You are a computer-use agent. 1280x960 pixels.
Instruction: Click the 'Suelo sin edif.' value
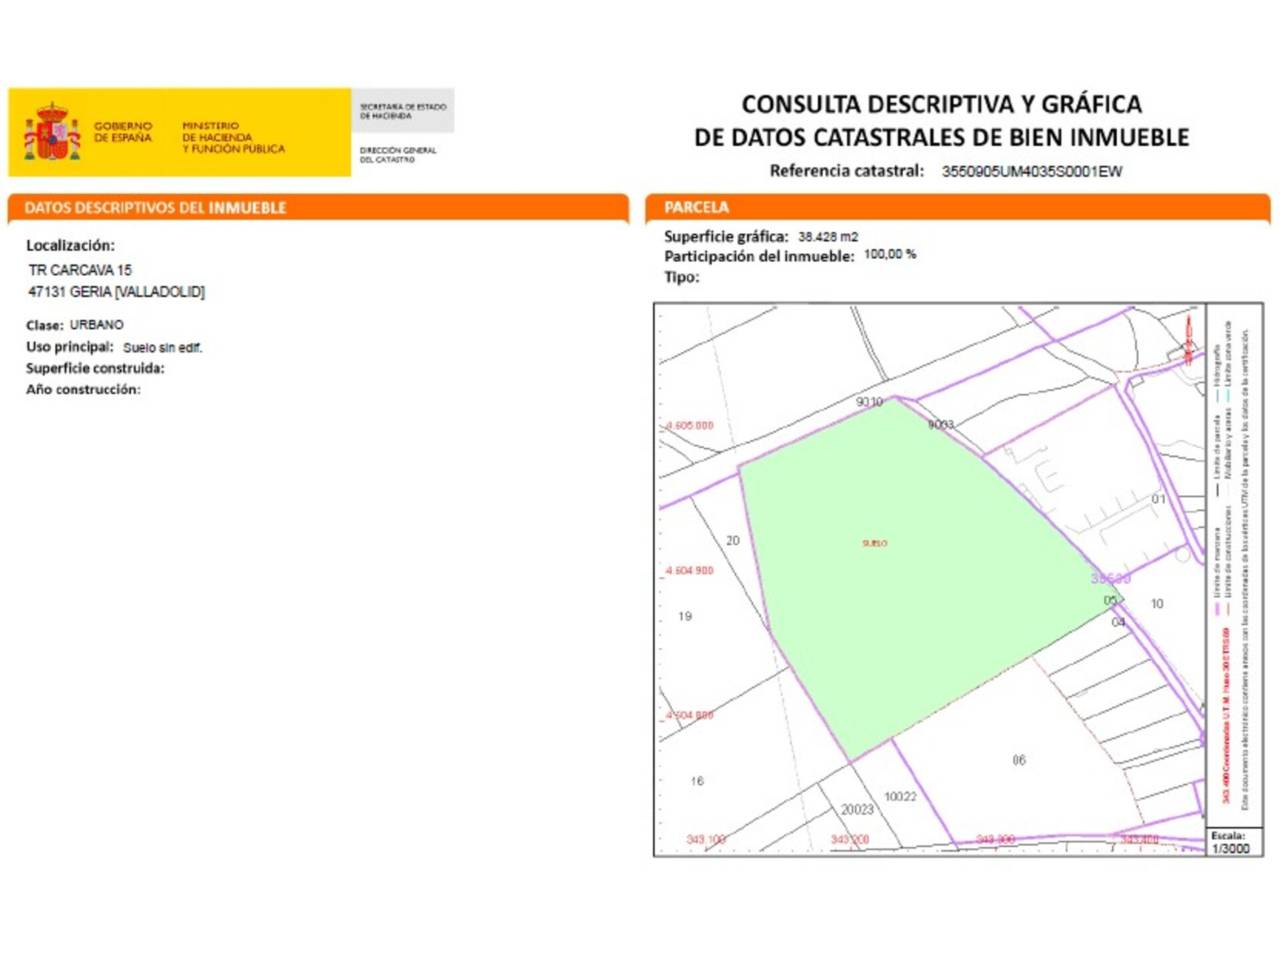pyautogui.click(x=162, y=348)
